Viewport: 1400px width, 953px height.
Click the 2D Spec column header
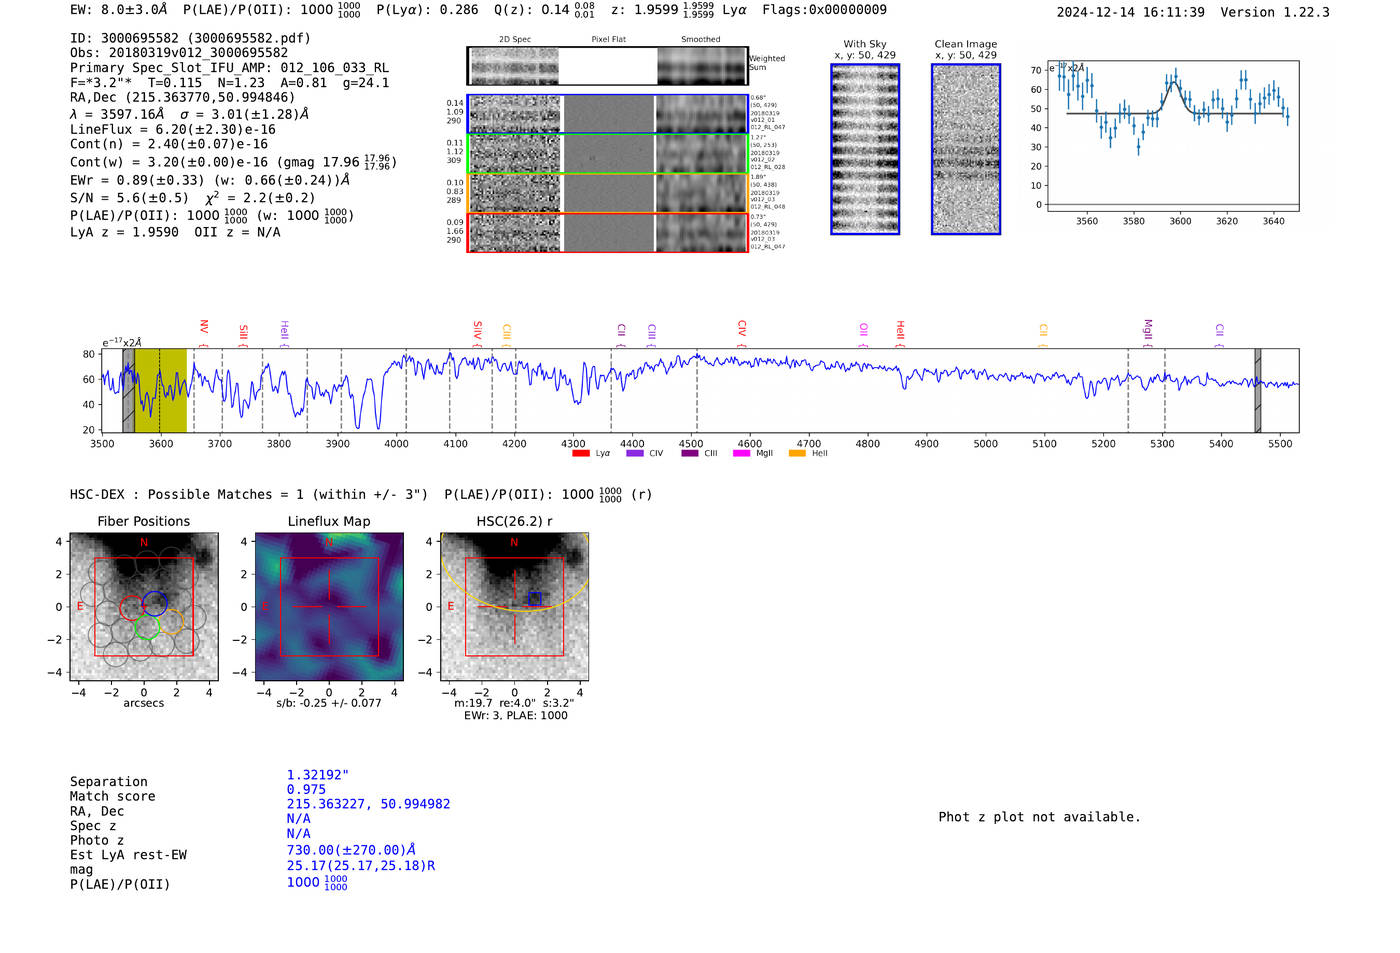[515, 40]
